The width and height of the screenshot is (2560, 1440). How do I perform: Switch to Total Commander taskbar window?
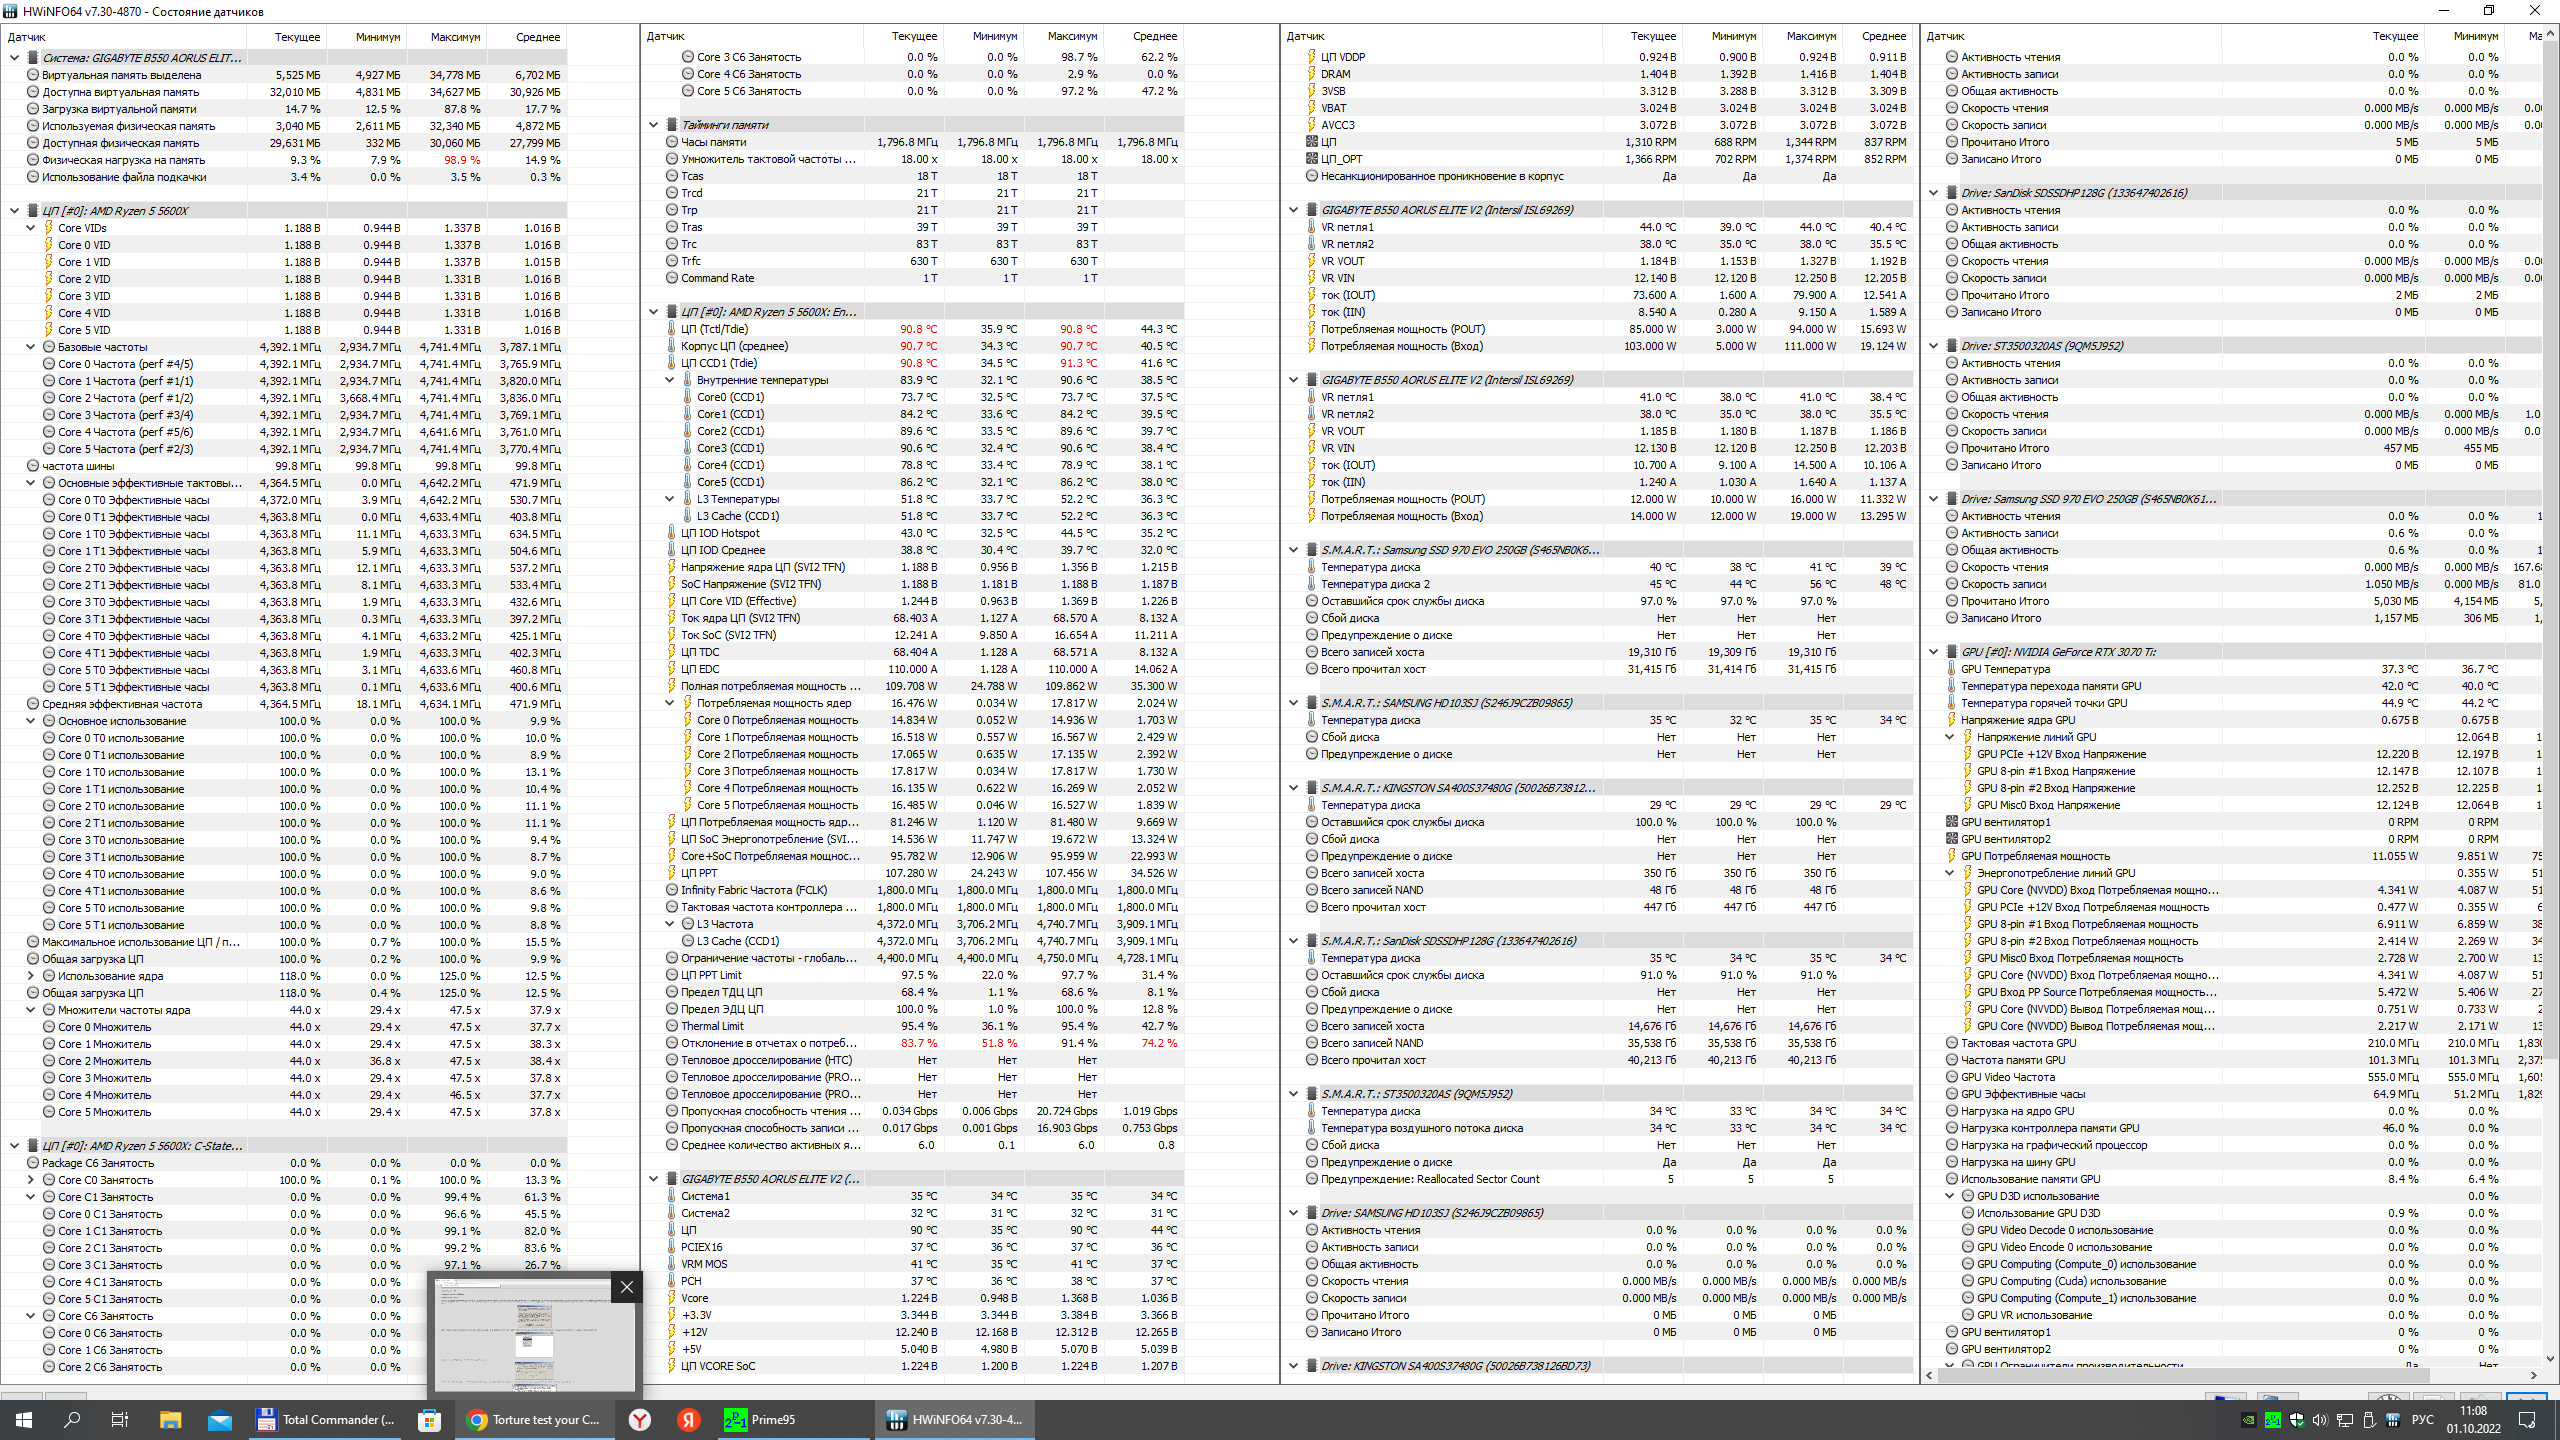pos(325,1420)
